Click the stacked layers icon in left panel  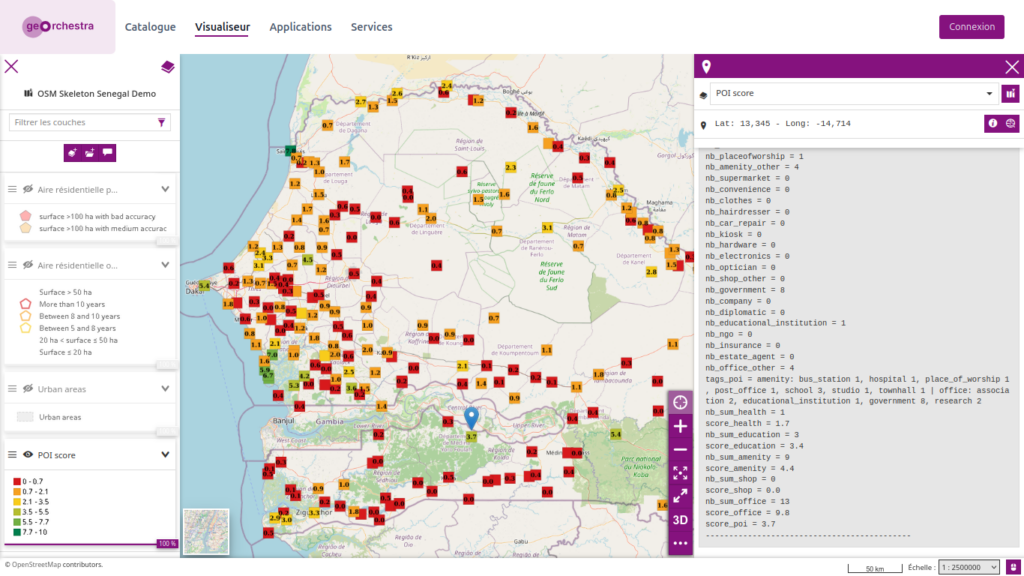[168, 67]
